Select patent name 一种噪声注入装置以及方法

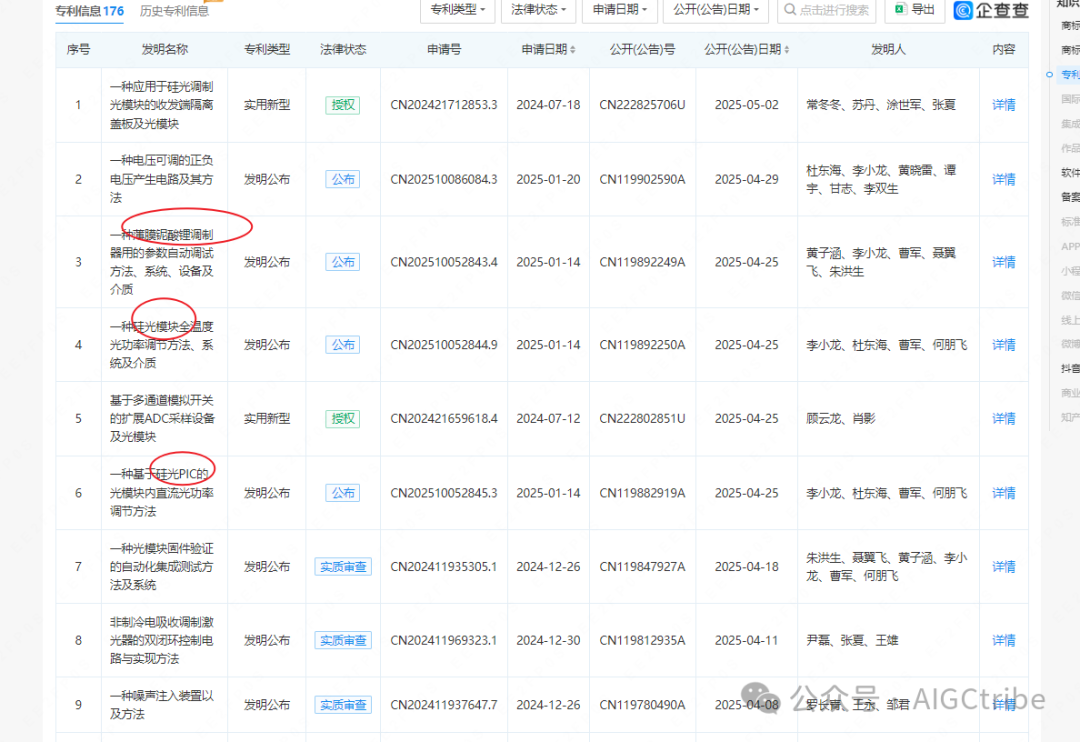[162, 705]
